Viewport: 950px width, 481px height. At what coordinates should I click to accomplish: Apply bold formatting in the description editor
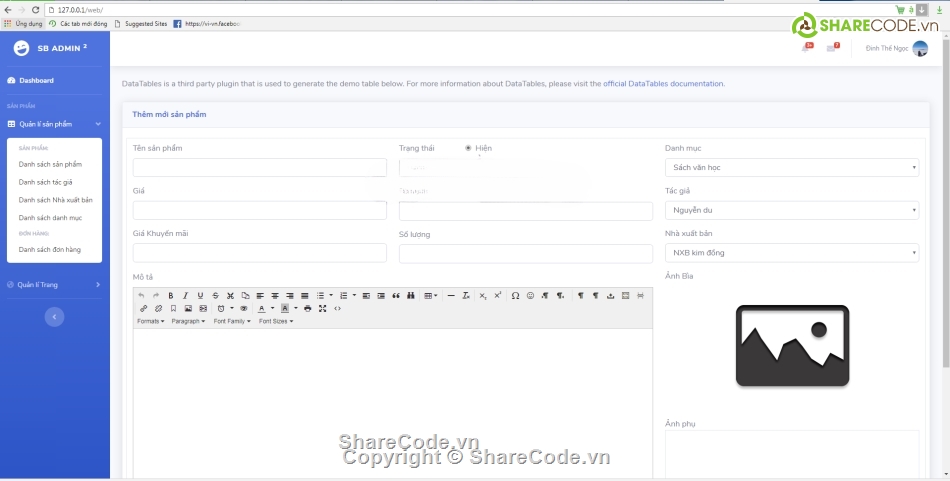coord(171,296)
